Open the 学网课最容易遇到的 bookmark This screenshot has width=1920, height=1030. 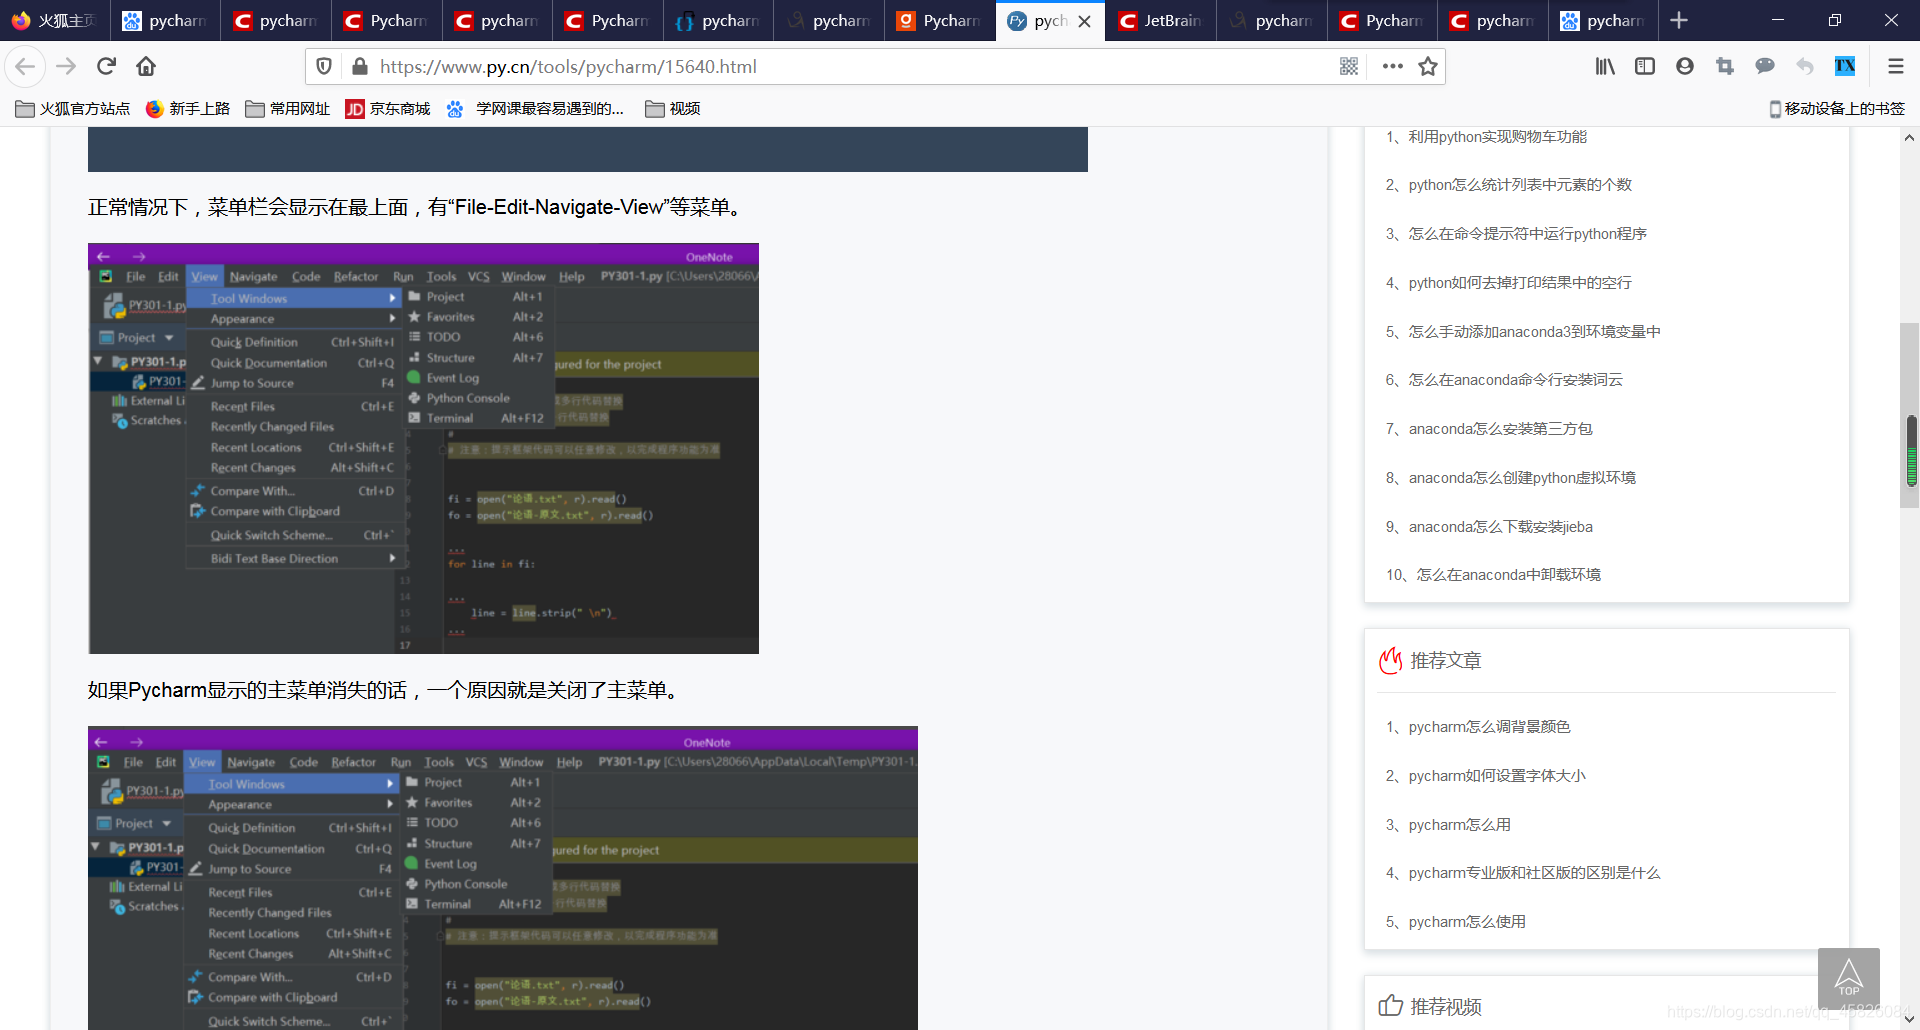click(x=535, y=109)
